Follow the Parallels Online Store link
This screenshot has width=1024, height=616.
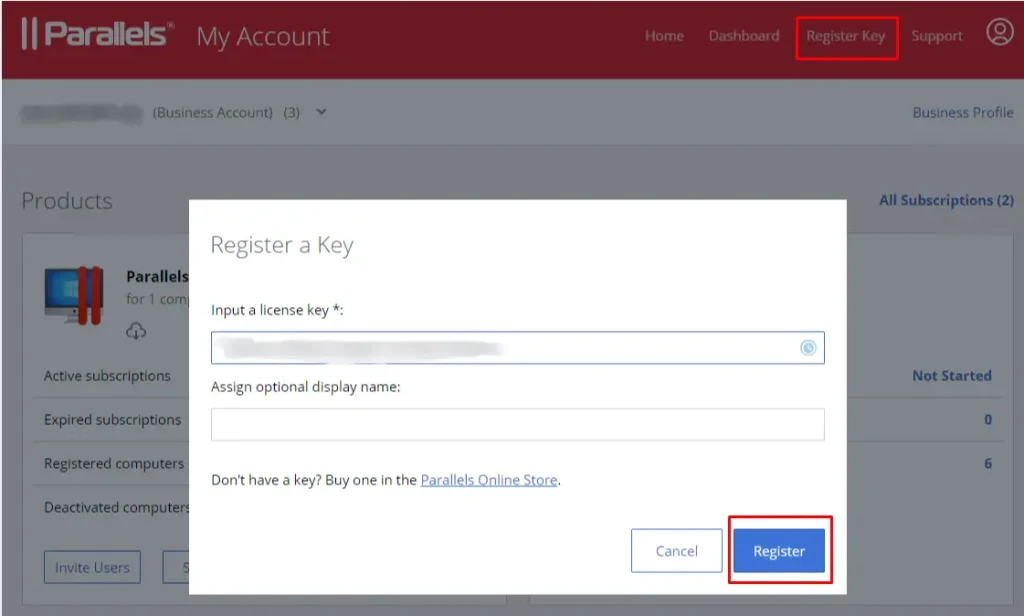coord(488,480)
